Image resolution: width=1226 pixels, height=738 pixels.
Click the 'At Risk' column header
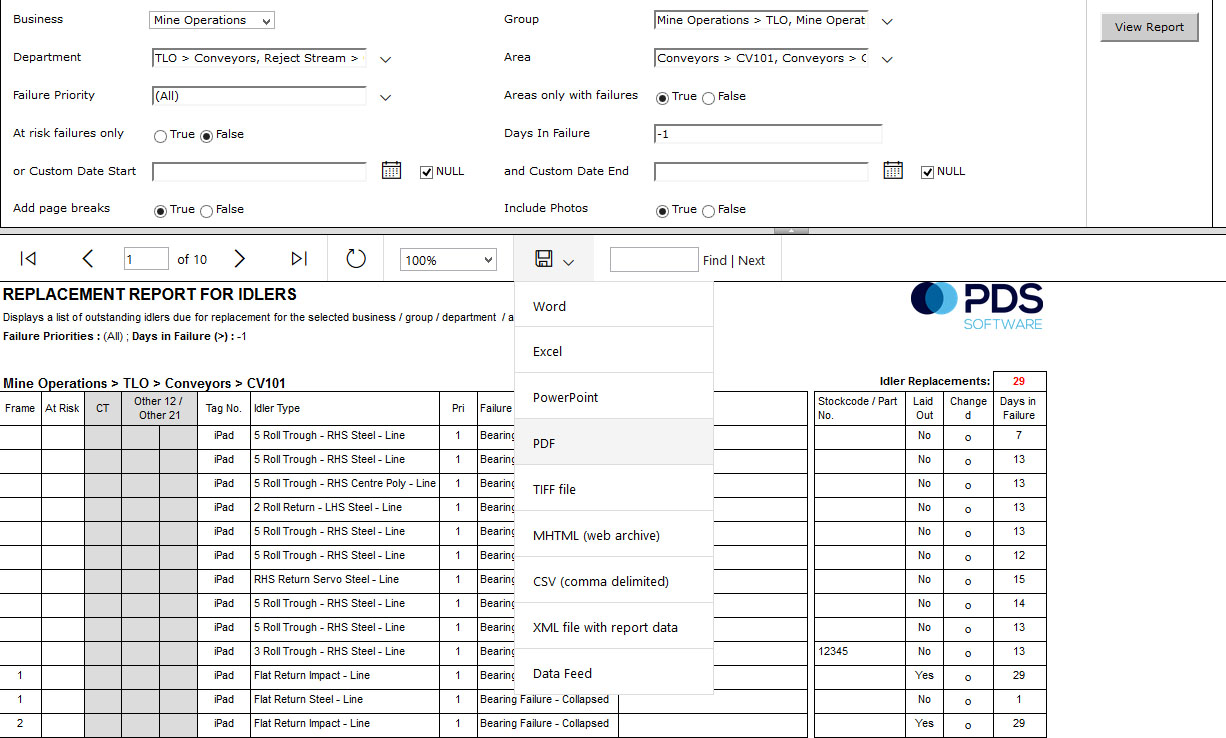pos(62,408)
